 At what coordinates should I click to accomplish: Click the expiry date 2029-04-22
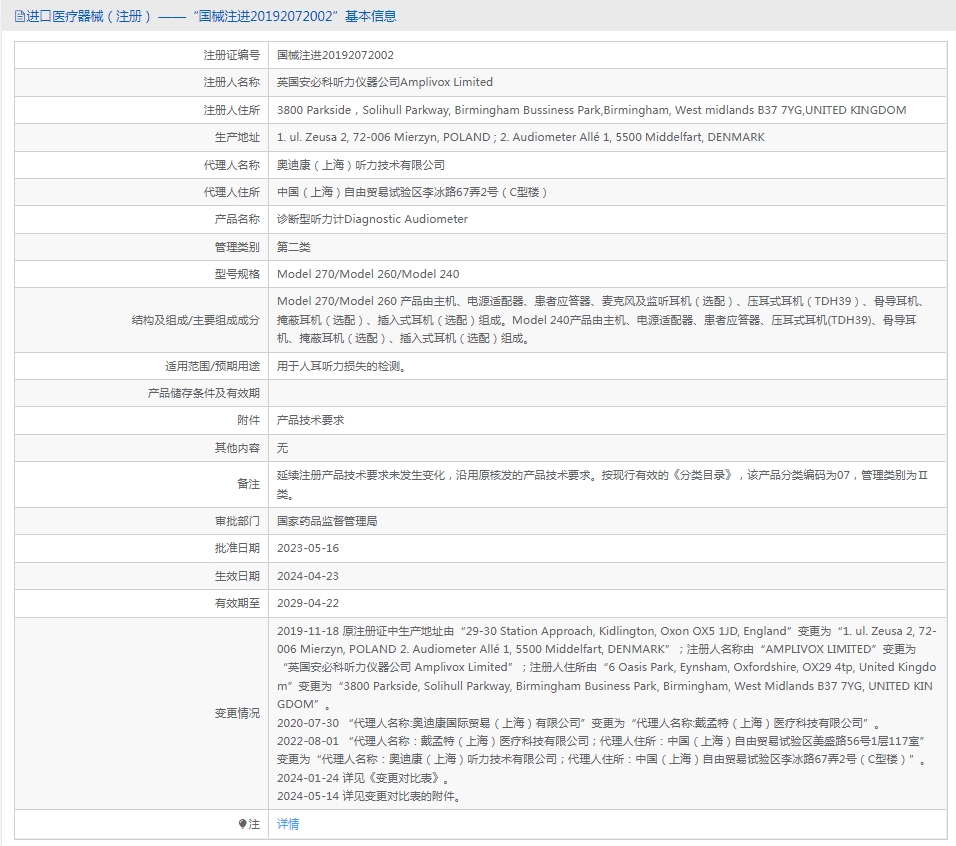tap(308, 603)
